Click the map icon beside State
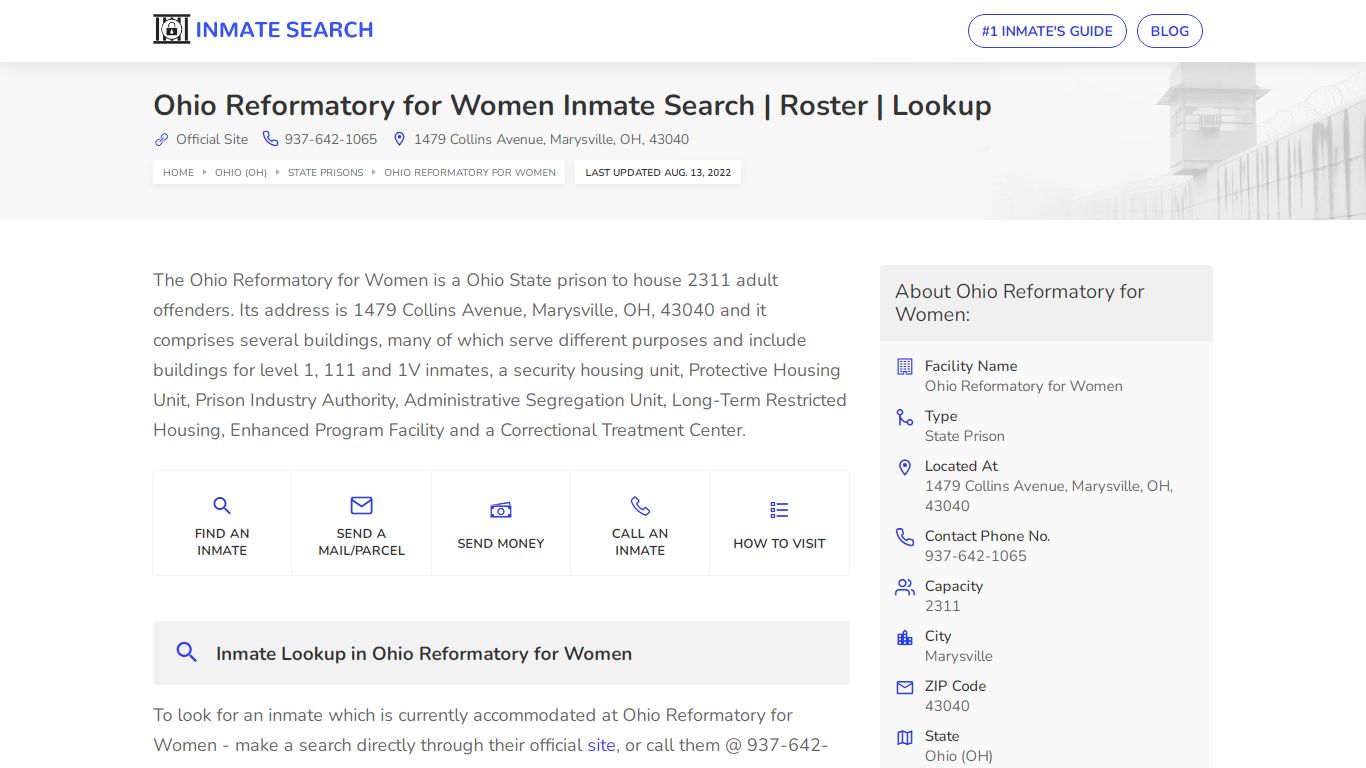Image resolution: width=1366 pixels, height=768 pixels. click(x=905, y=737)
